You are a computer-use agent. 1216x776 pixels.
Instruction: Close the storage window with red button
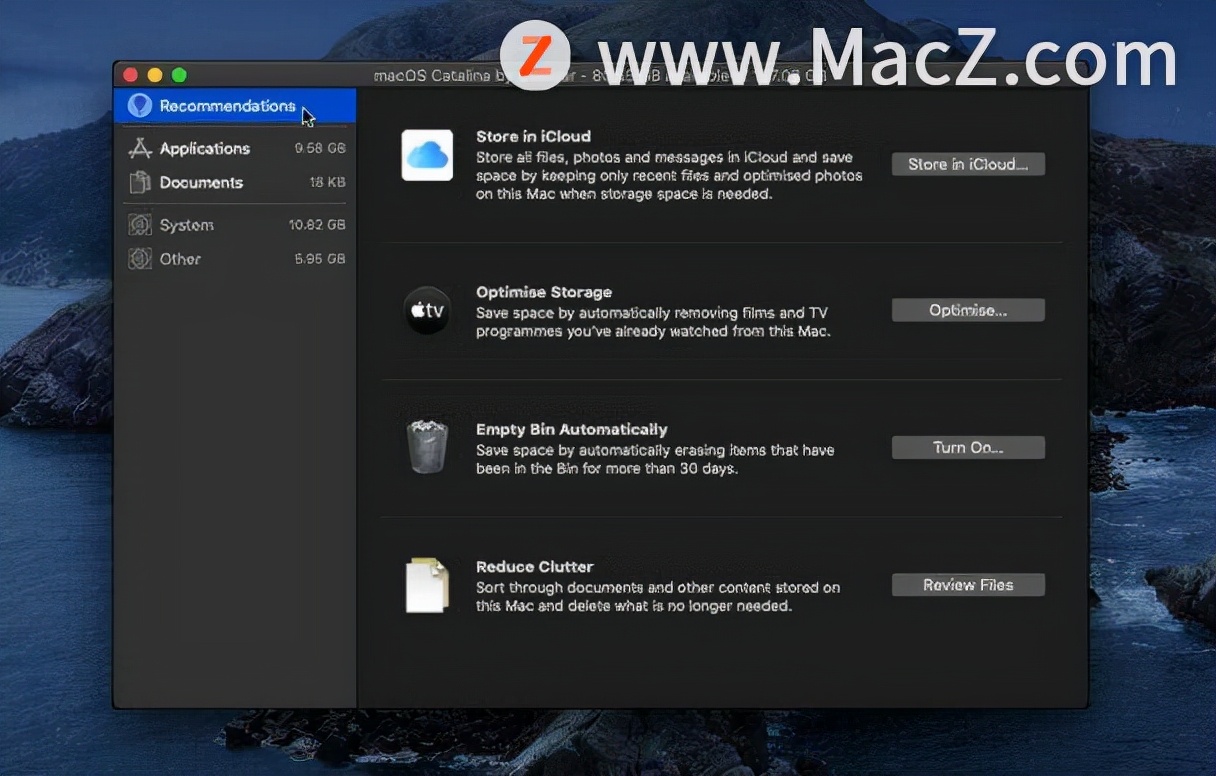click(x=130, y=75)
